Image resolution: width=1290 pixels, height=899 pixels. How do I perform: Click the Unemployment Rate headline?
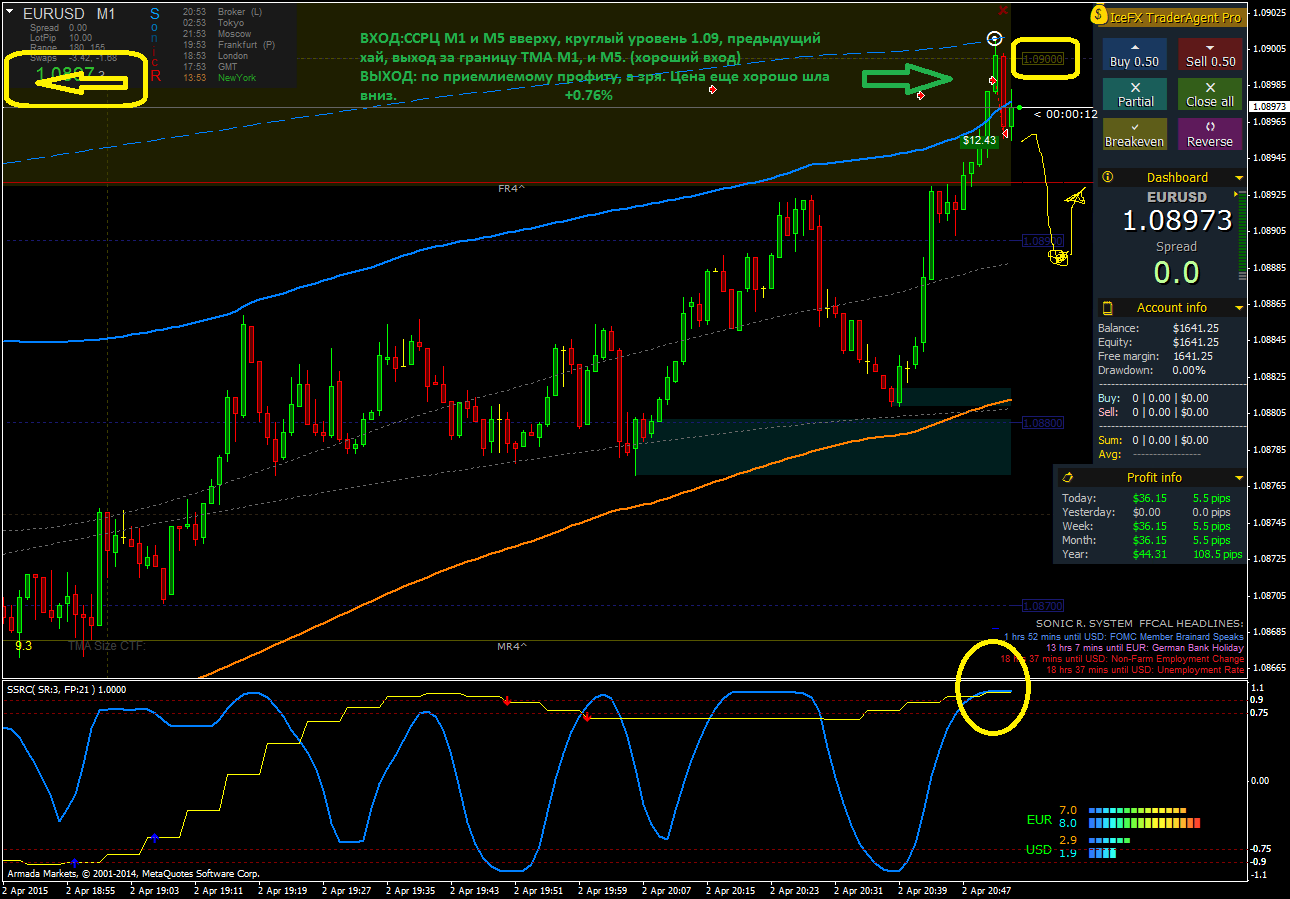click(x=1145, y=670)
